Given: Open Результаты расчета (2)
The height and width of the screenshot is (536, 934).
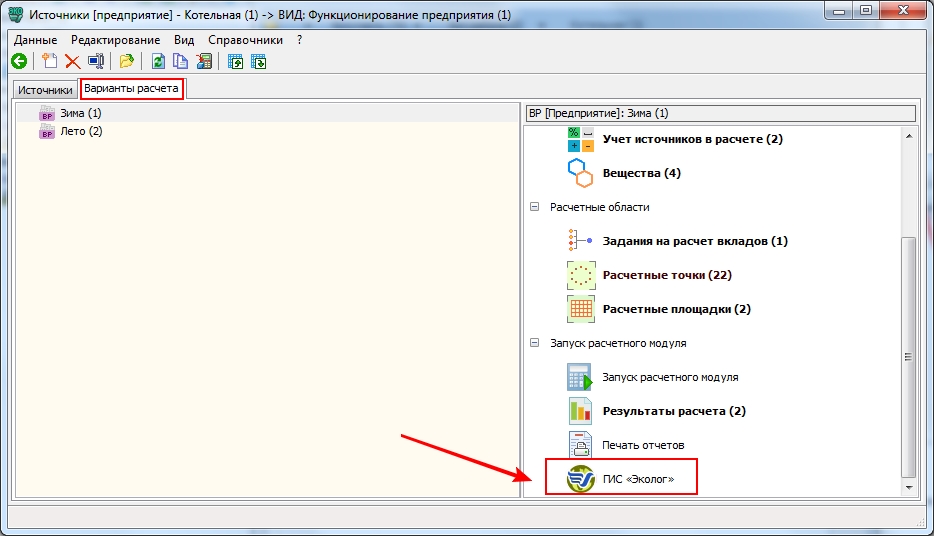Looking at the screenshot, I should click(x=674, y=411).
